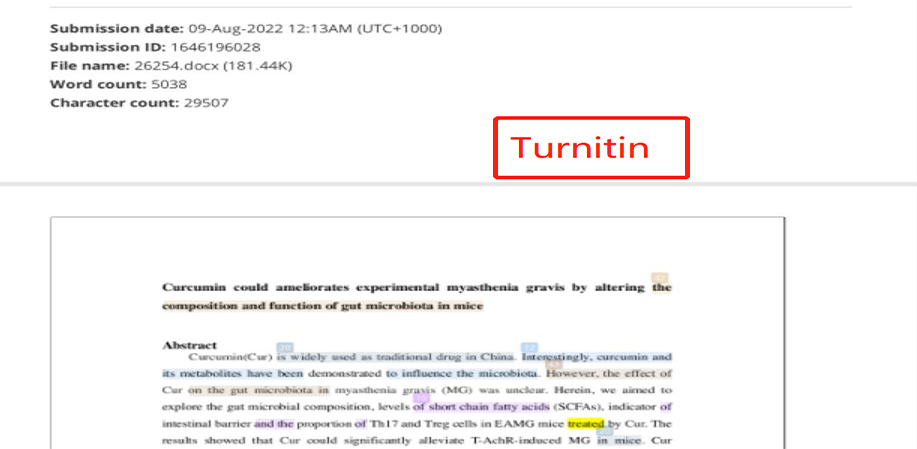The width and height of the screenshot is (917, 449).
Task: Click the word count value 5038
Action: pos(169,84)
